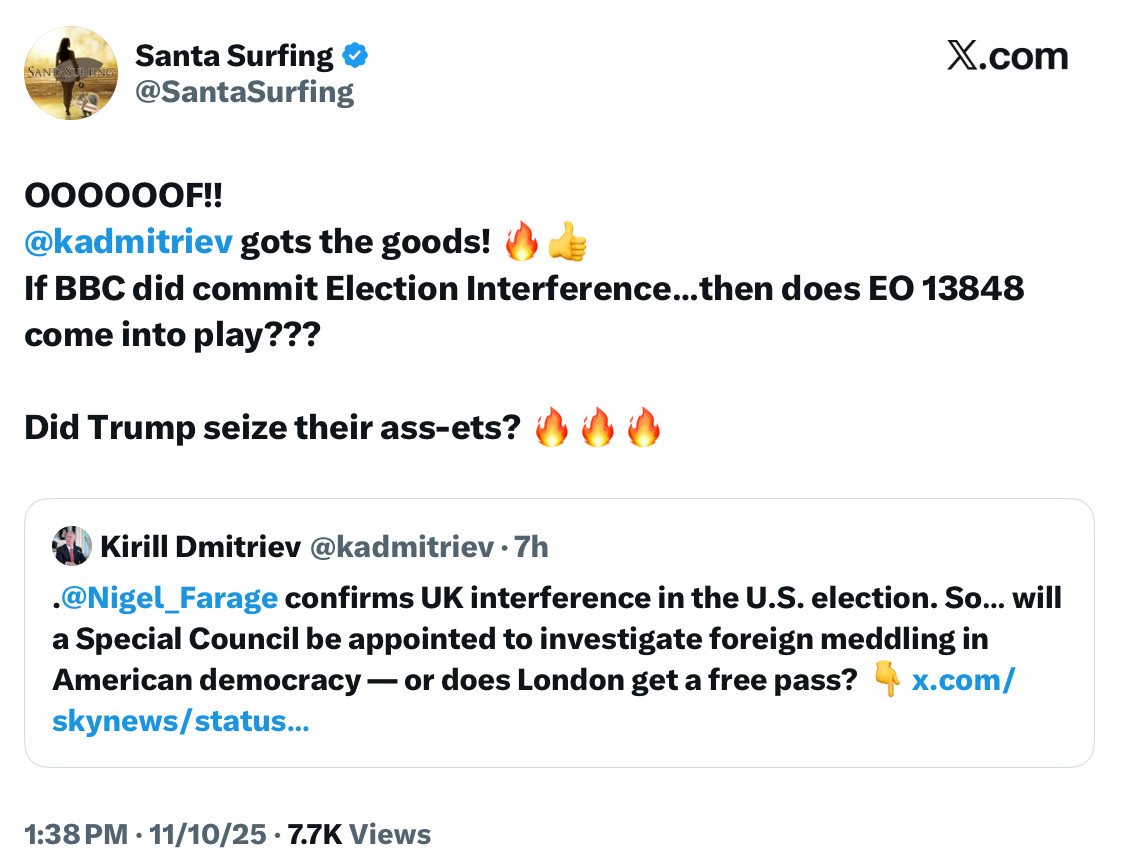This screenshot has width=1124, height=864.
Task: Open the Santa Surfing display name
Action: [x=234, y=56]
